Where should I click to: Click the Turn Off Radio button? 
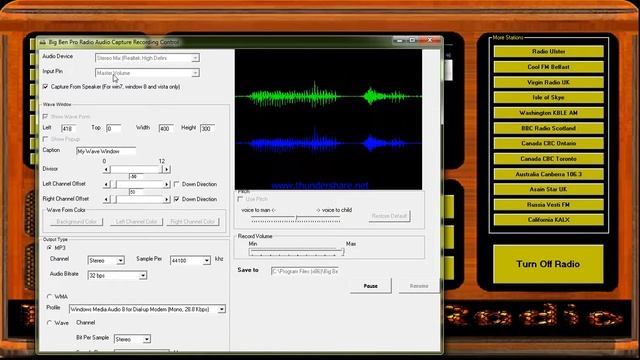[x=548, y=264]
